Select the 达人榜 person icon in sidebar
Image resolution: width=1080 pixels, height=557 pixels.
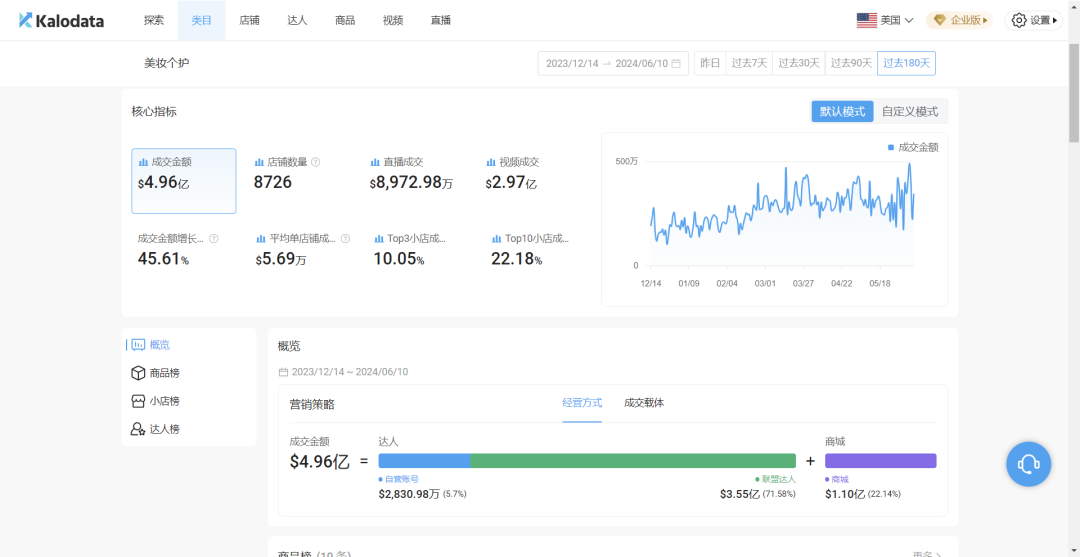click(x=138, y=429)
